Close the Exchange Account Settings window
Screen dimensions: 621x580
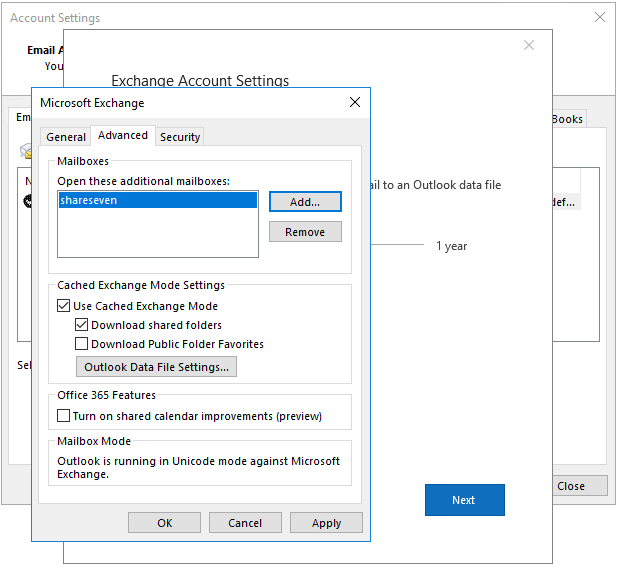(529, 45)
